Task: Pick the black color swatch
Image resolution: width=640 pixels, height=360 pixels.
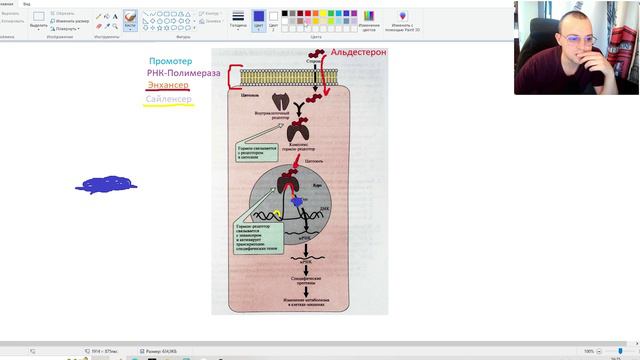Action: (284, 13)
